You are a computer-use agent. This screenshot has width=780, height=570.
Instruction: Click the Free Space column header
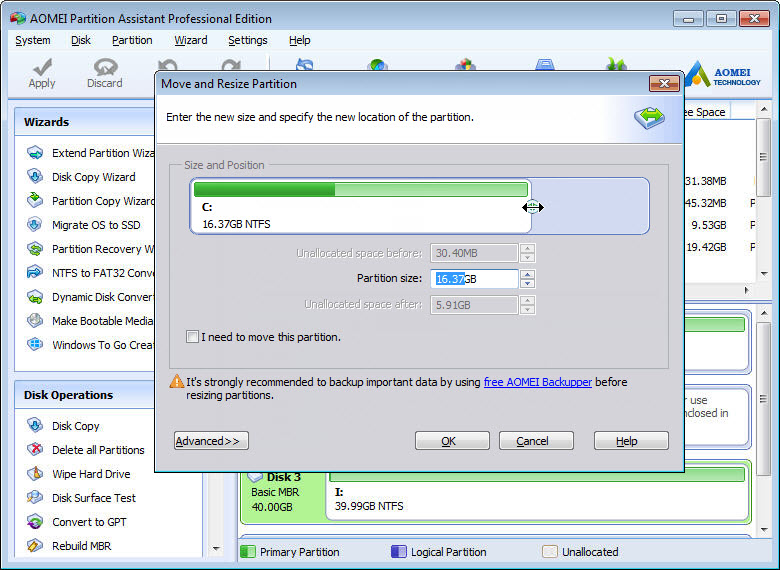point(706,112)
